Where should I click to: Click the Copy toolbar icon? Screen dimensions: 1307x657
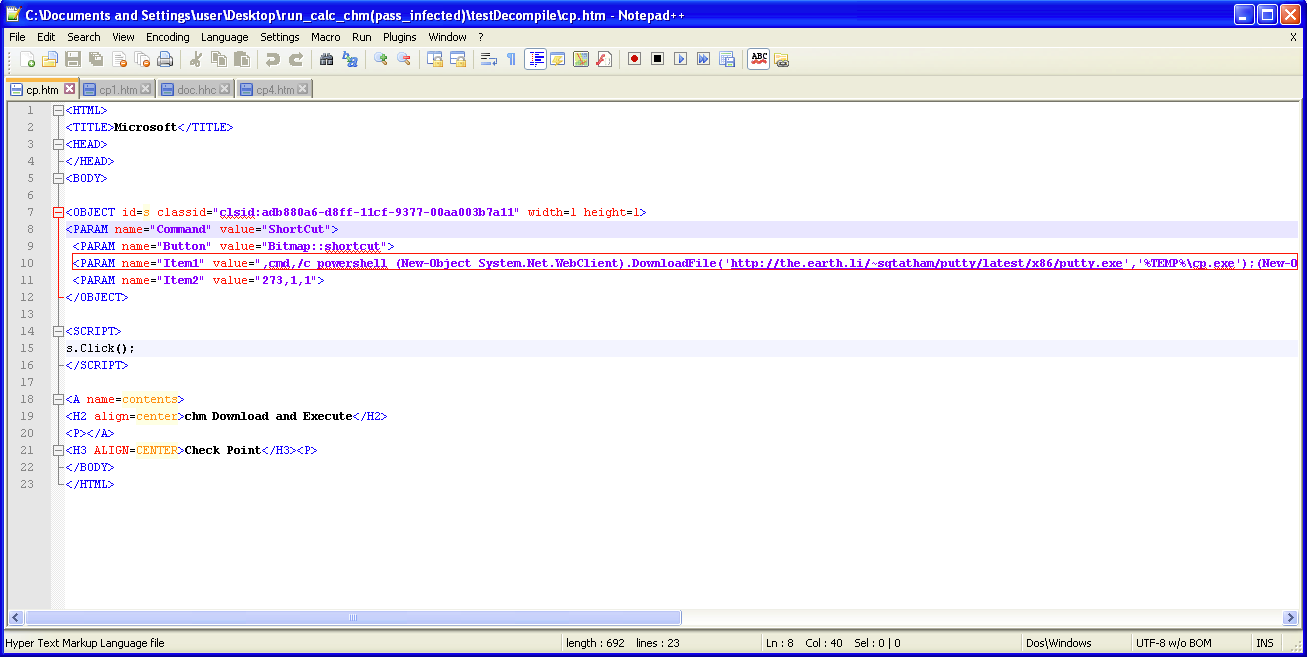(x=219, y=59)
